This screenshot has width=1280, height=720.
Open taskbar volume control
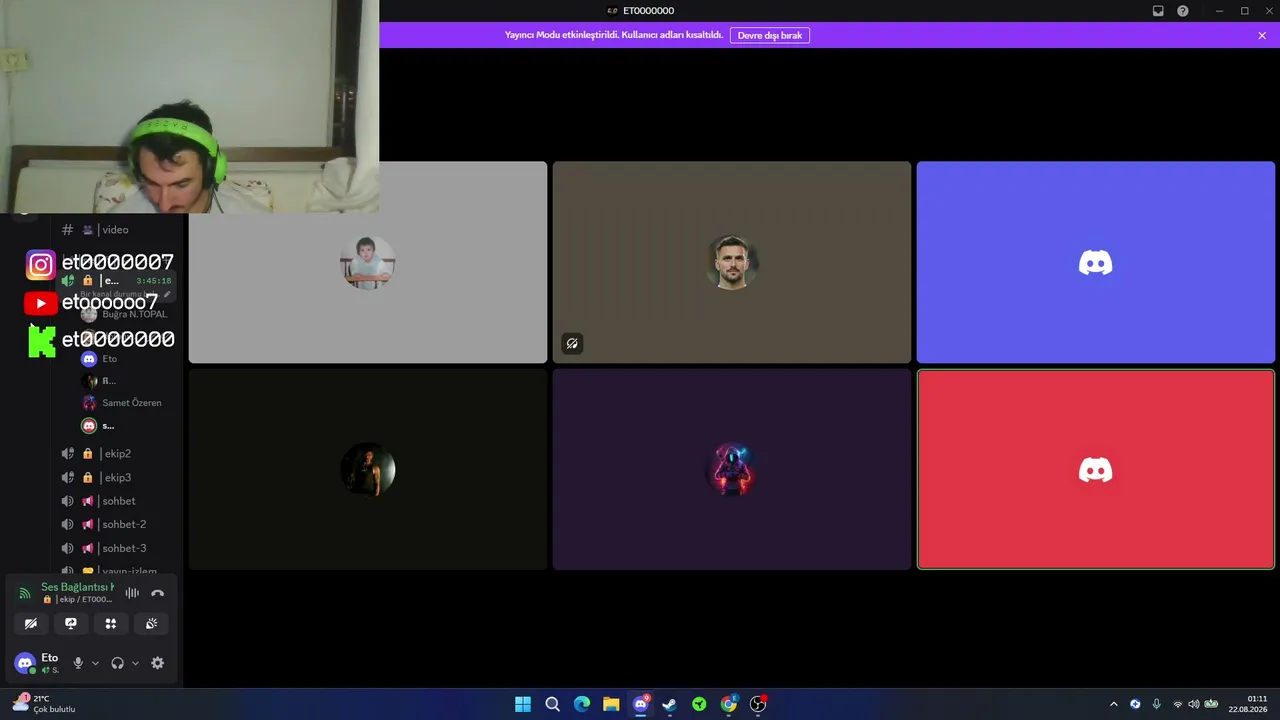point(1193,704)
